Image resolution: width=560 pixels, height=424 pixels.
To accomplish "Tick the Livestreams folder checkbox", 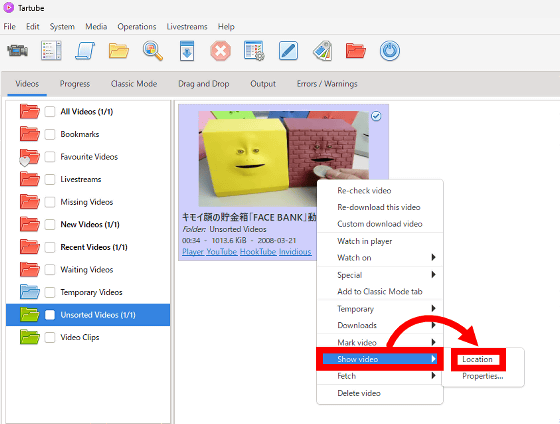I will coord(50,179).
